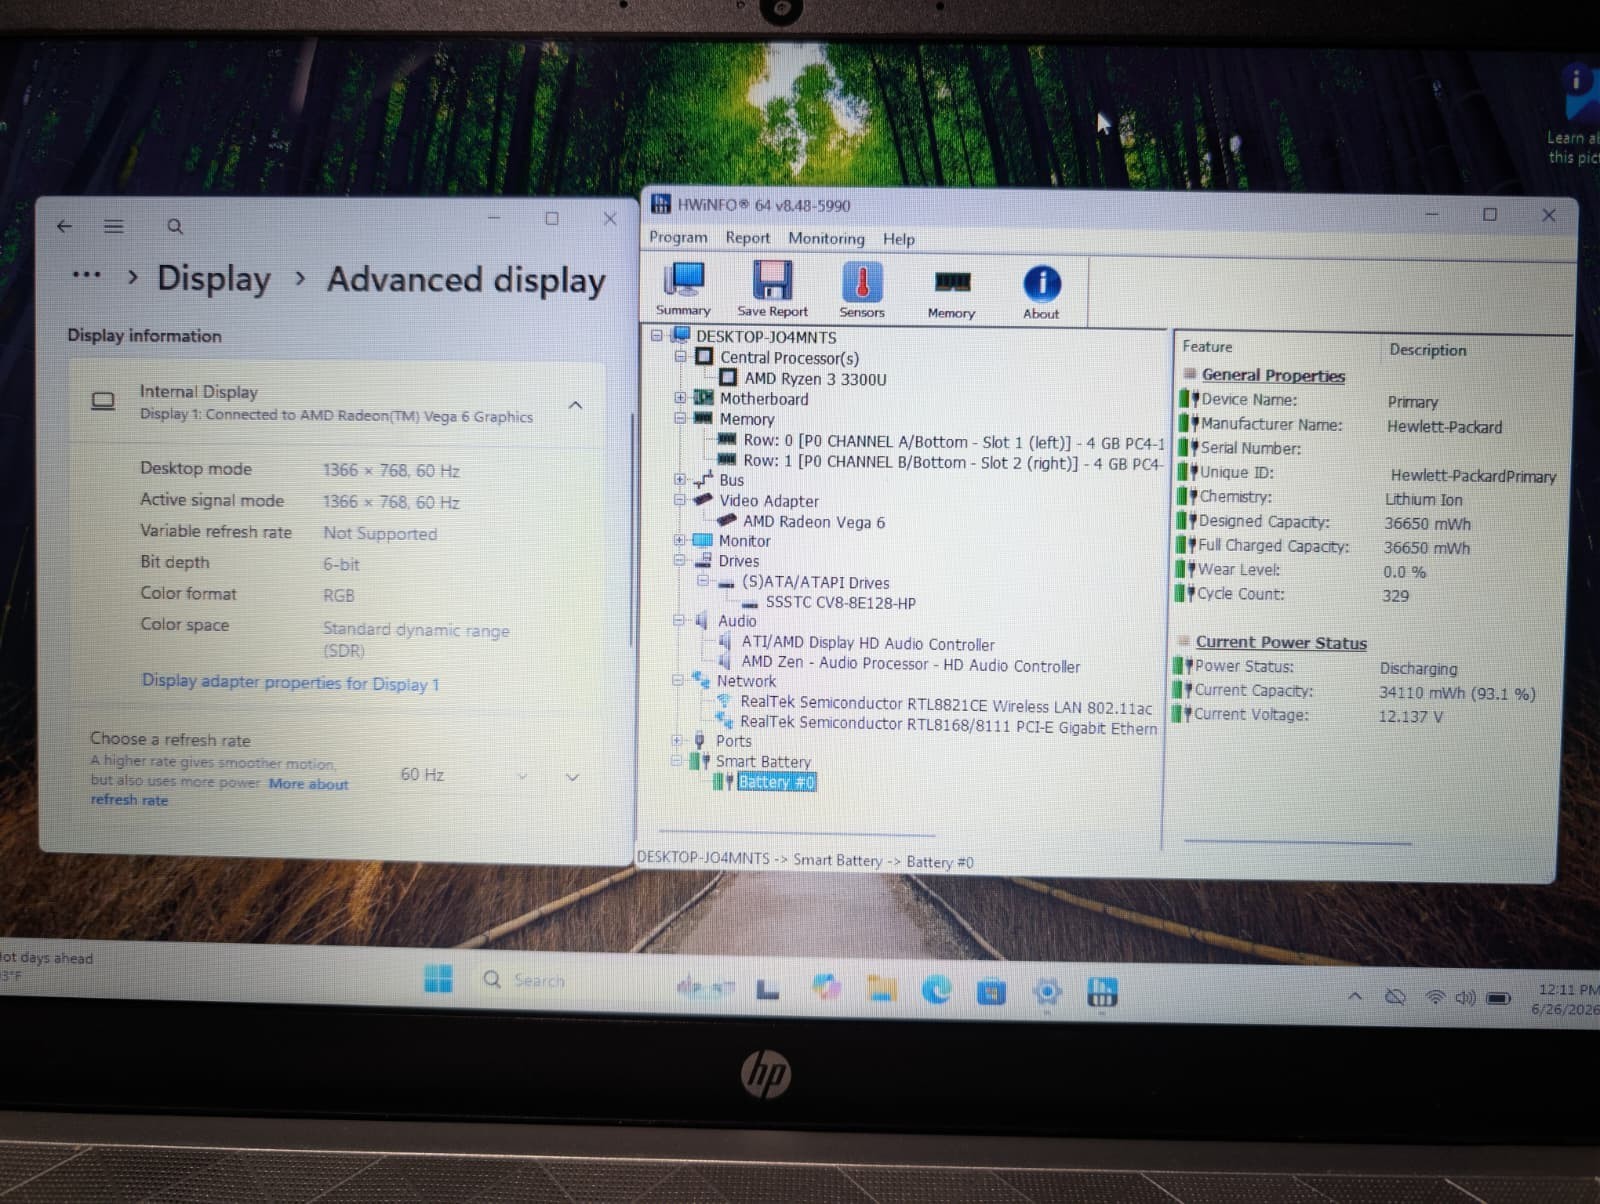Select RealTek RTL8168/8111 Gigabit Ethernet entry
This screenshot has width=1600, height=1204.
click(948, 725)
